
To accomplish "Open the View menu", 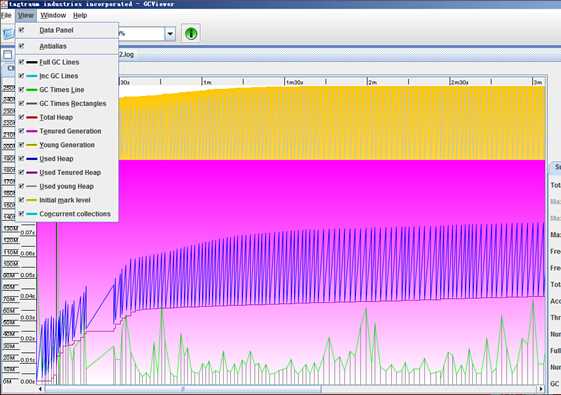I will (x=26, y=15).
